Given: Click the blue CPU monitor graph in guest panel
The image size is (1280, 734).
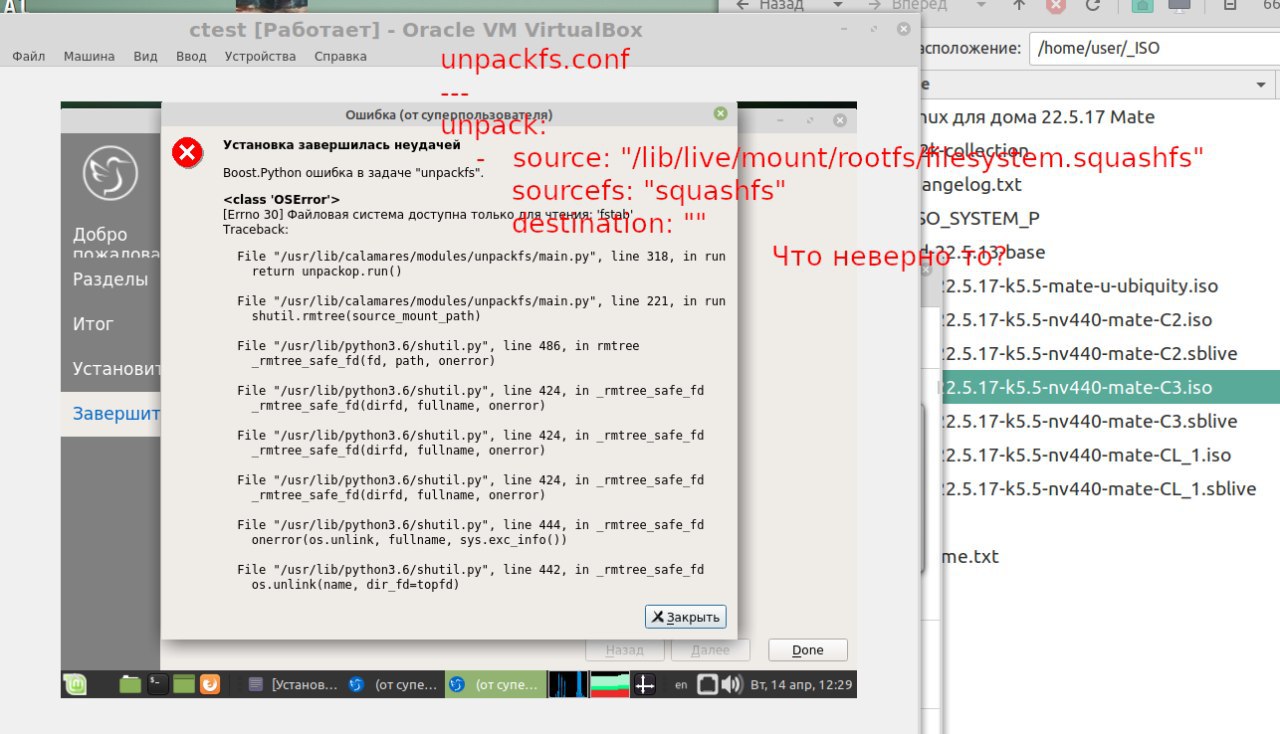Looking at the screenshot, I should pos(569,685).
